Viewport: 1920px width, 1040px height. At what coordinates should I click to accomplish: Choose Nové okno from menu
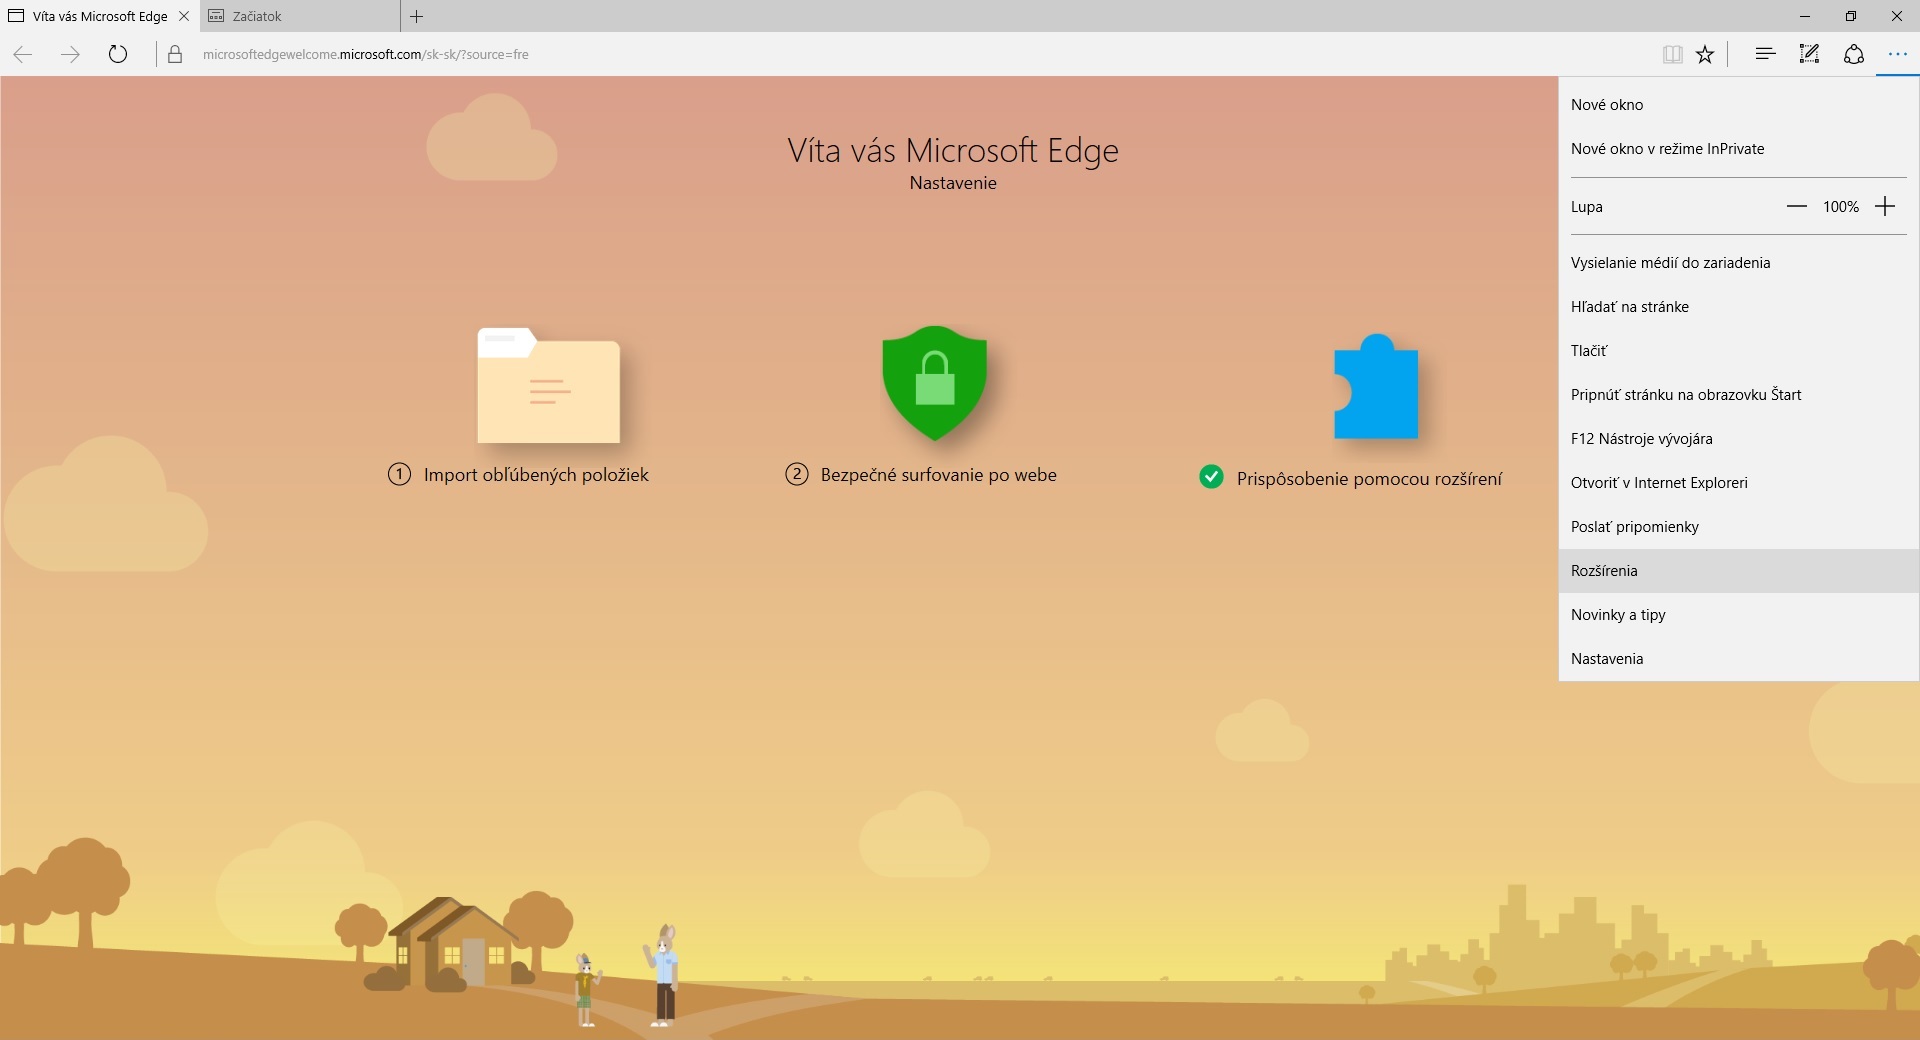1739,104
